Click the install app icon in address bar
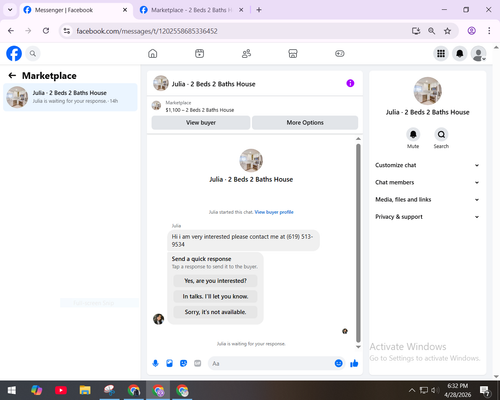 (x=416, y=31)
